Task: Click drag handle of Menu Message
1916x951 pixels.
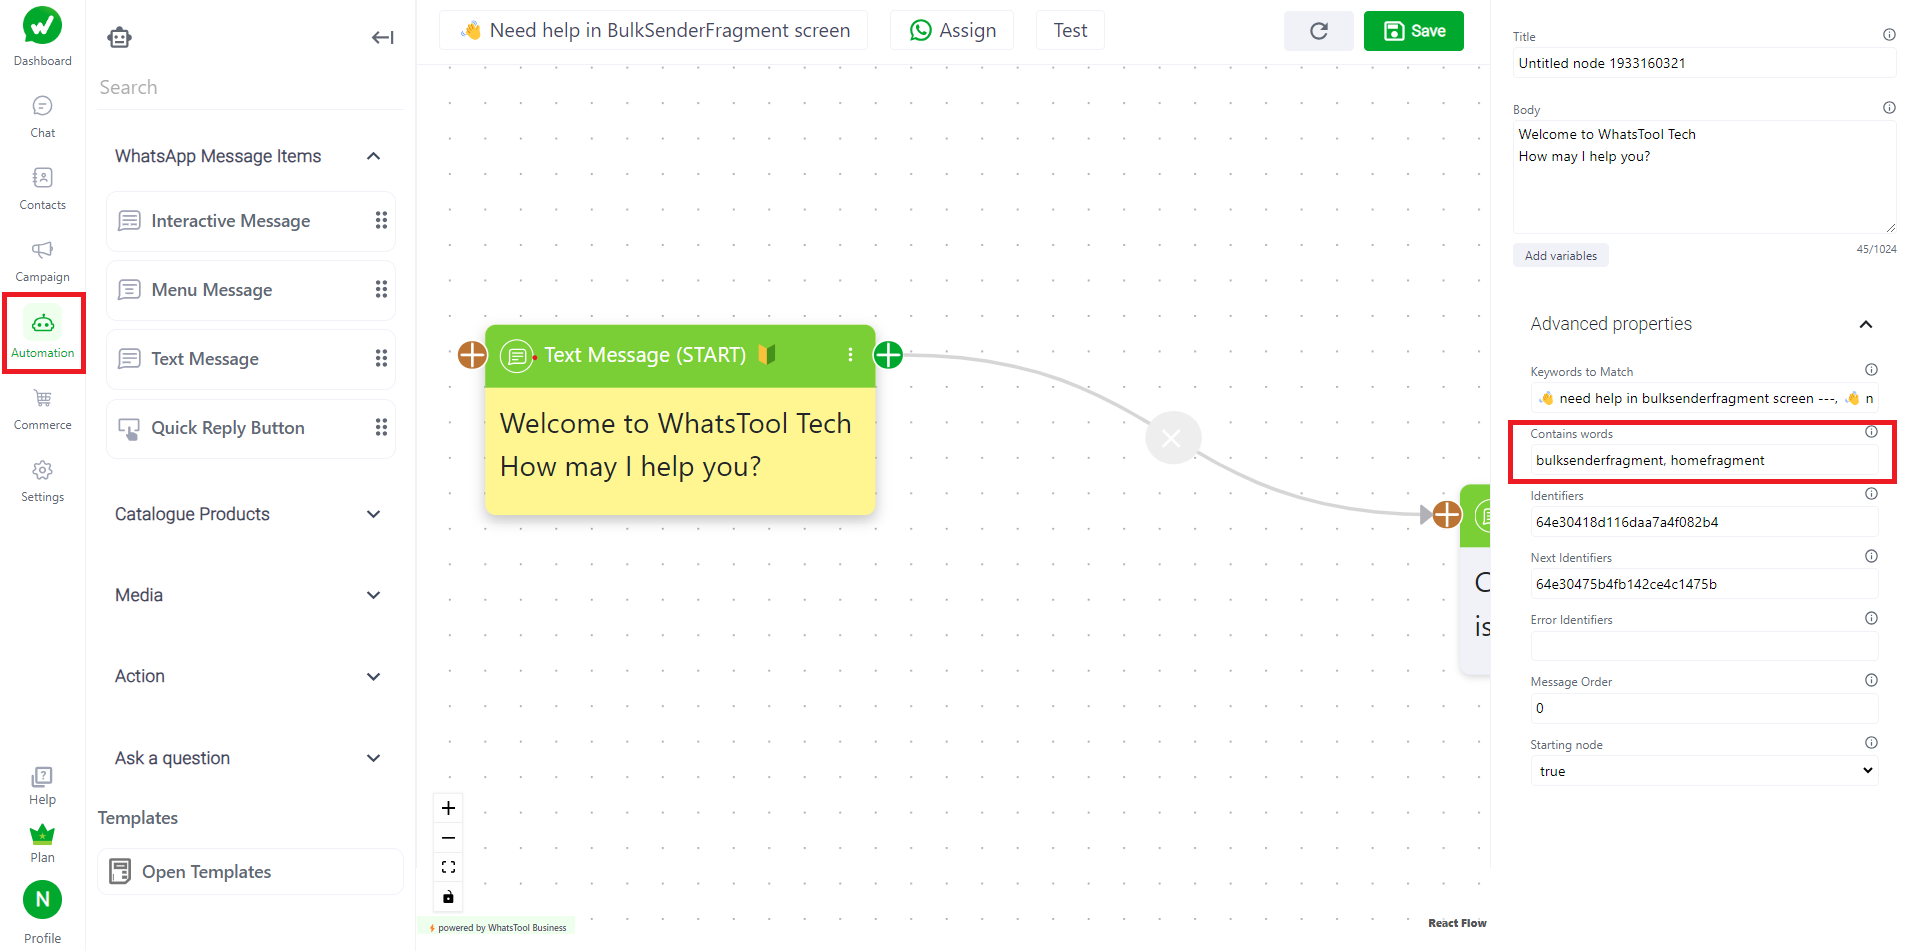Action: tap(381, 289)
